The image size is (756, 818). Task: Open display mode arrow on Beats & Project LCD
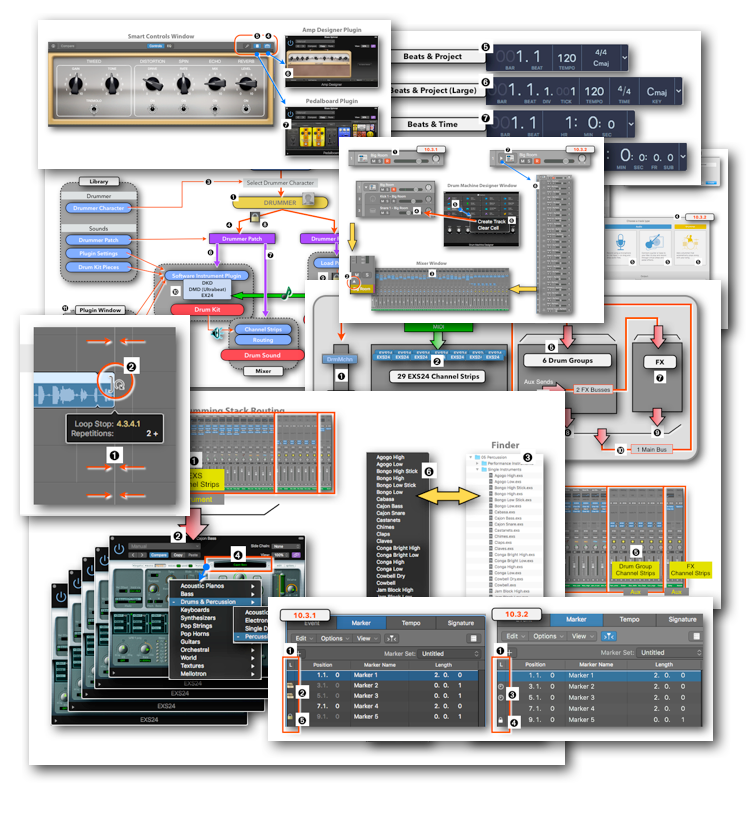coord(623,57)
